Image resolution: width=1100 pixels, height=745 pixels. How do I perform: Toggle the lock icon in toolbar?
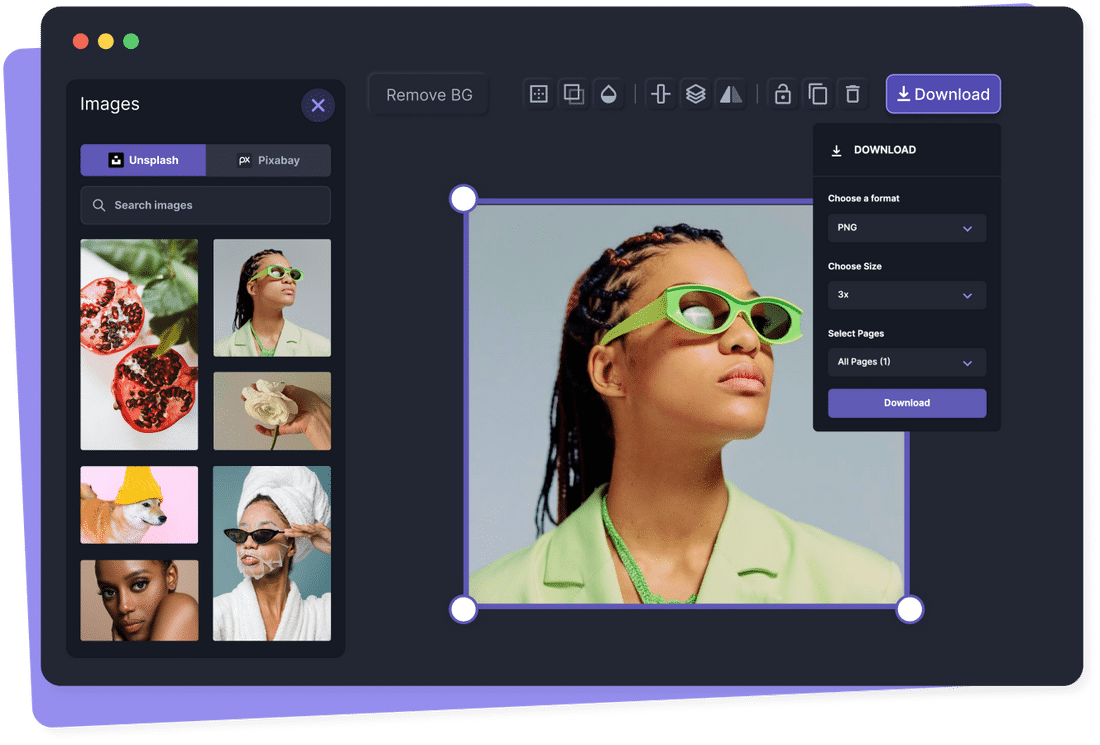click(x=783, y=94)
